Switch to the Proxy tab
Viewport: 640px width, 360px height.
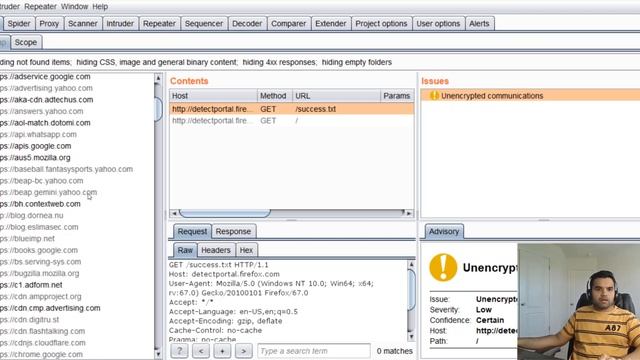49,24
